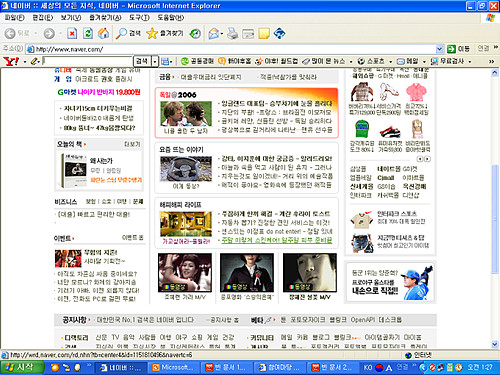Image resolution: width=500 pixels, height=375 pixels.
Task: Click the Stop button in IE toolbar
Action: (72, 33)
